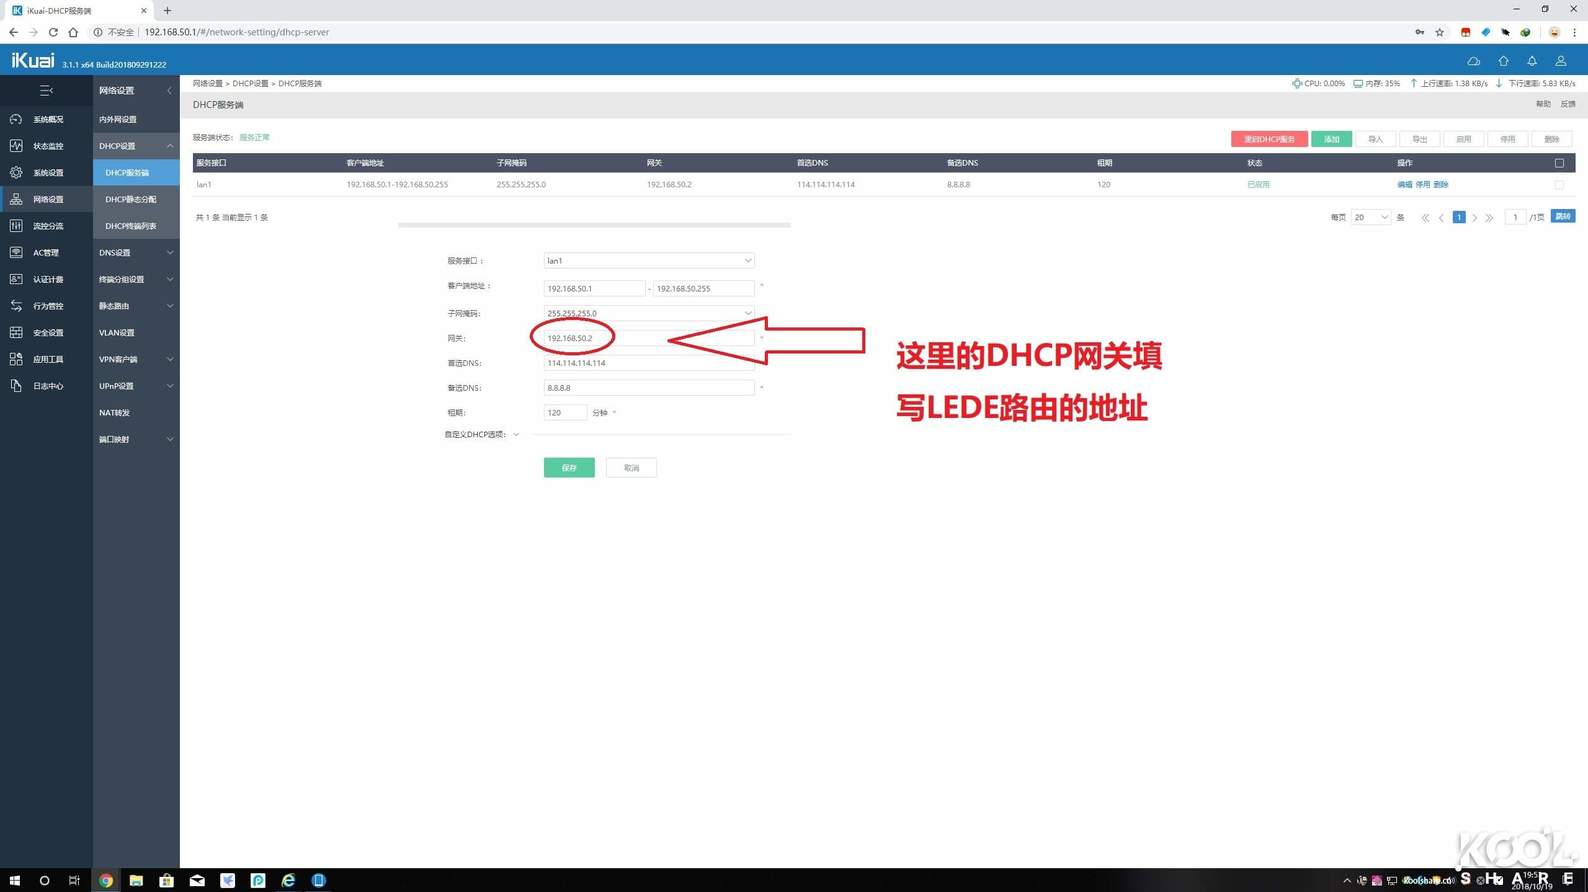Expand the UPnP设置 submenu
This screenshot has height=892, width=1588.
pos(169,386)
